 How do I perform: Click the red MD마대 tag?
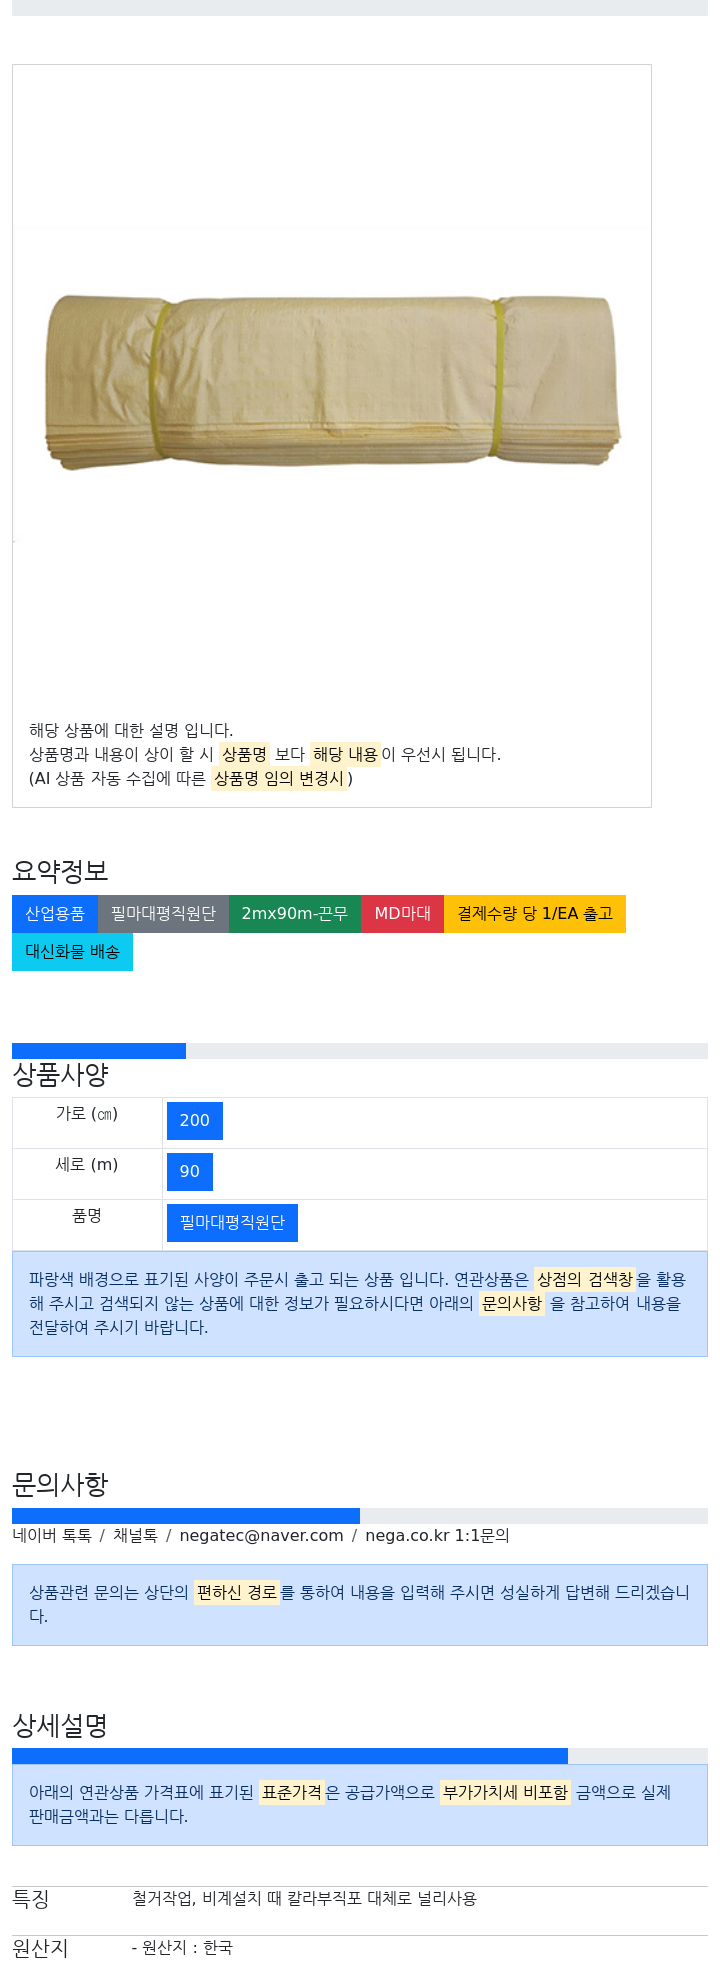click(403, 914)
